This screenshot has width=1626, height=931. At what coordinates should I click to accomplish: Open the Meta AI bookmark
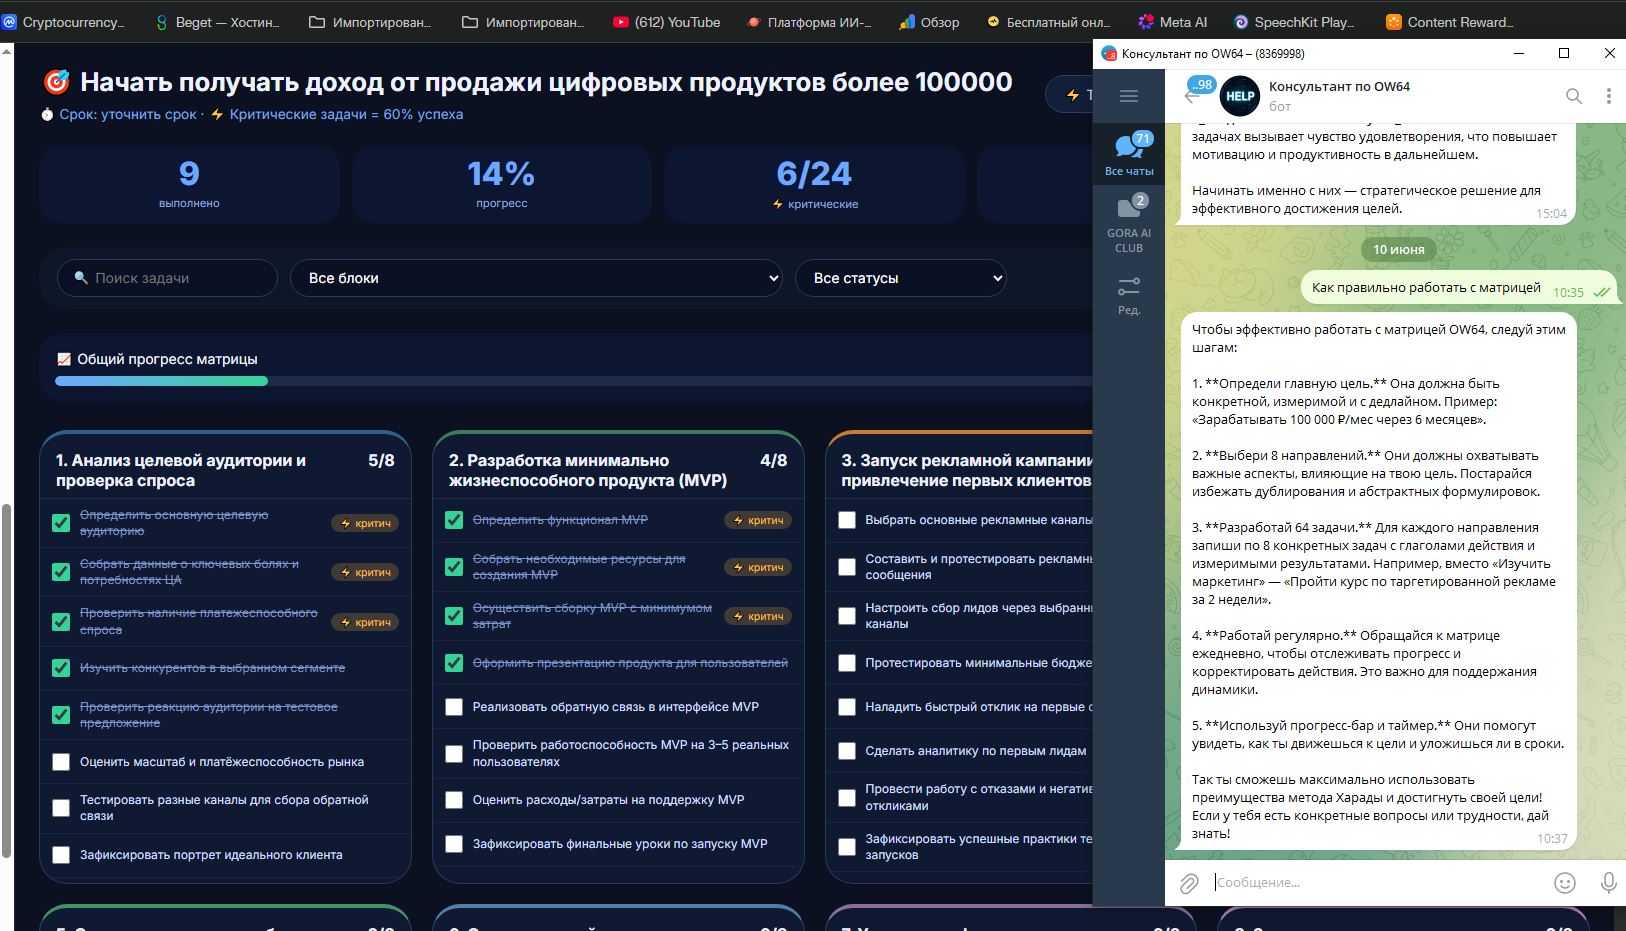point(1172,22)
